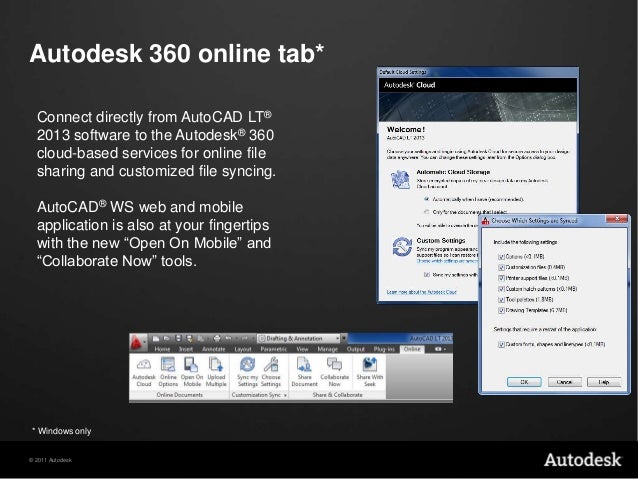Image resolution: width=638 pixels, height=479 pixels.
Task: Toggle Custom hatch patterns checkbox
Action: tap(501, 289)
